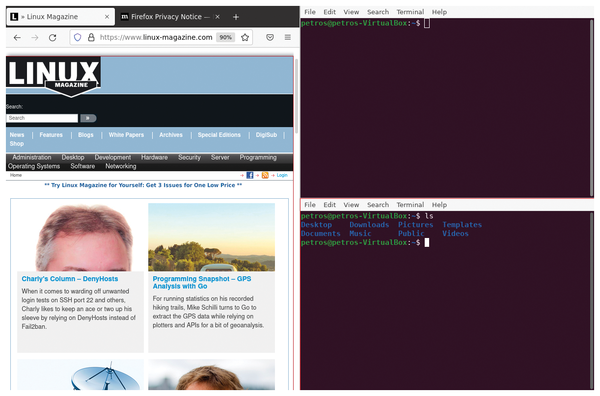Click Downloads in the ls output
600x396 pixels.
(369, 225)
